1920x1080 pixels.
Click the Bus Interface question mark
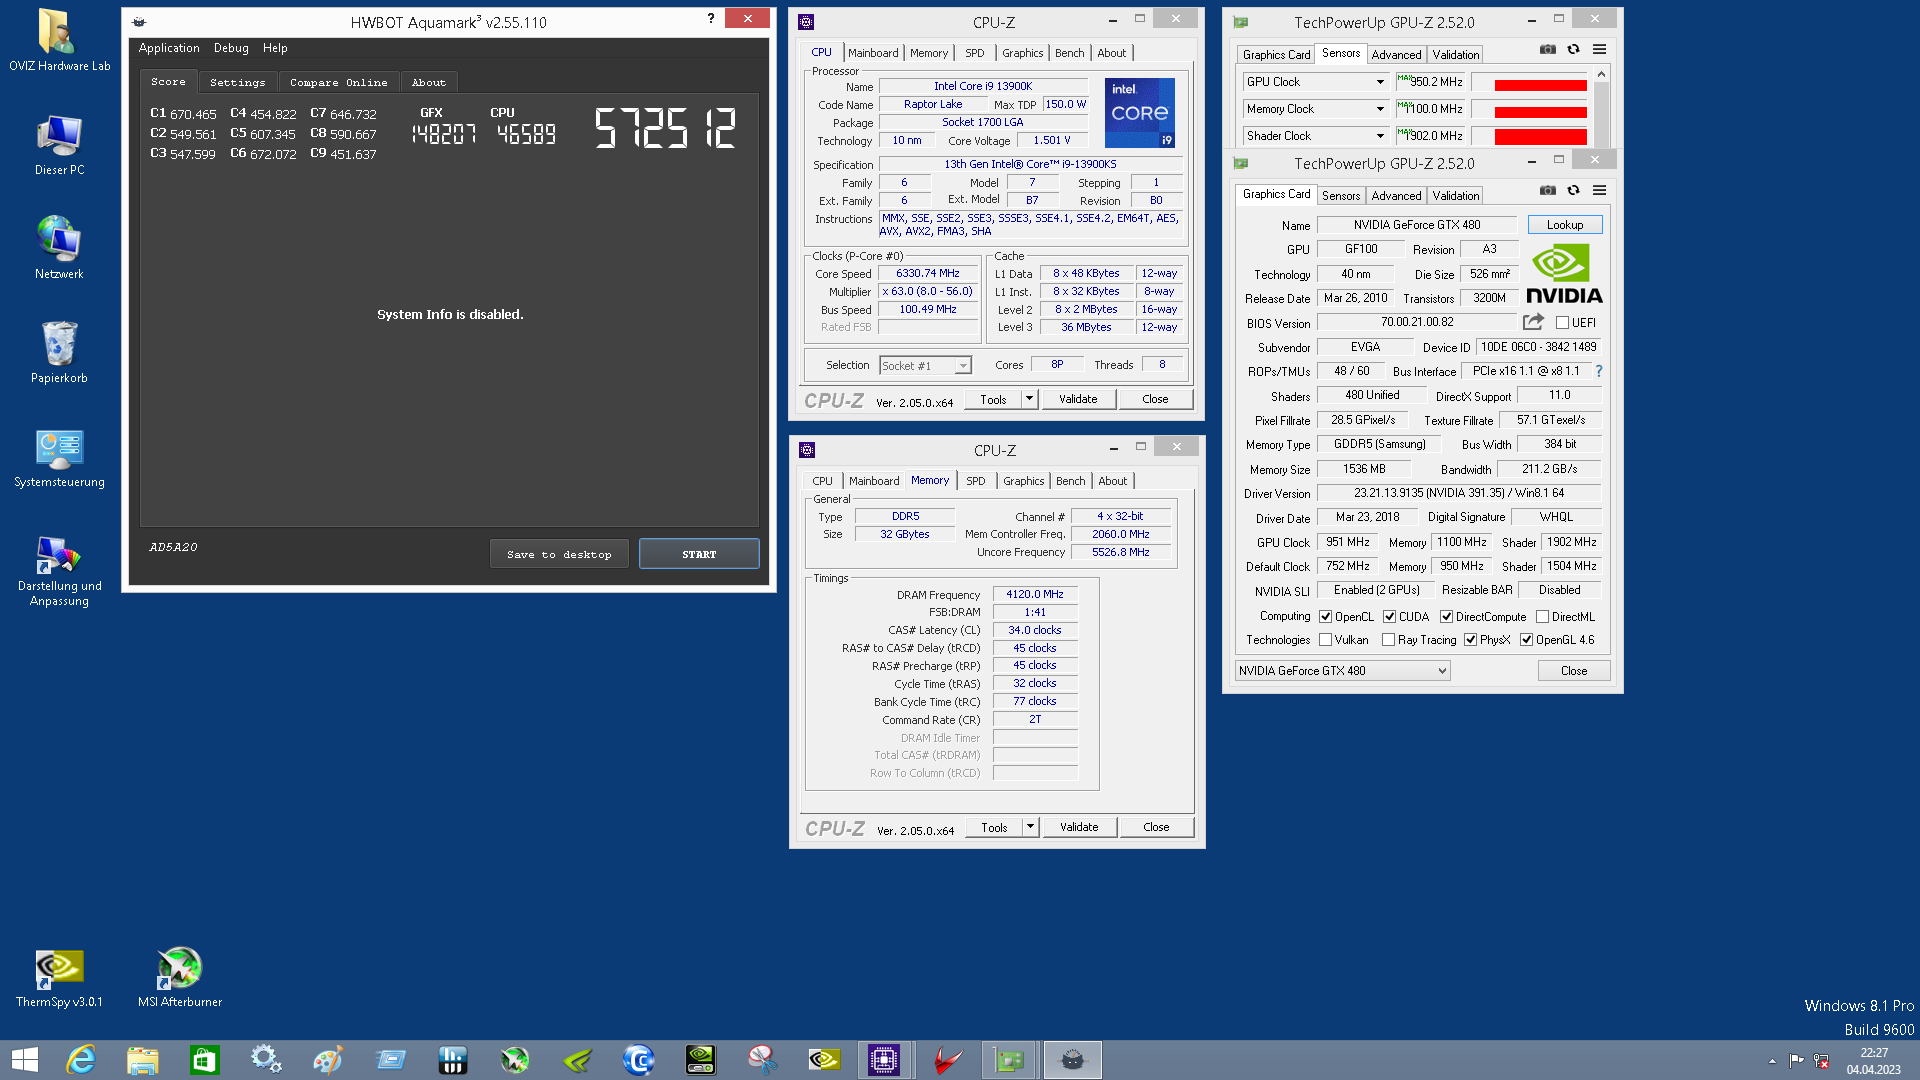[x=1598, y=371]
